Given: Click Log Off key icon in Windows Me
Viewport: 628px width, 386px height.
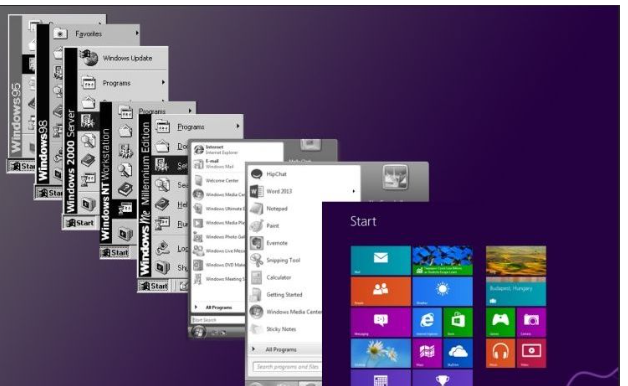Looking at the screenshot, I should (x=163, y=248).
